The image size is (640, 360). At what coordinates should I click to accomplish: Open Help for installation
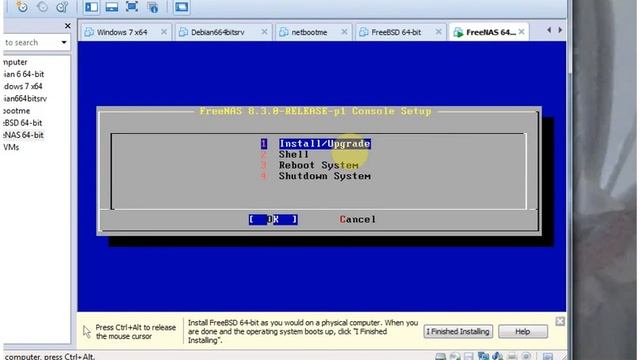pos(523,331)
